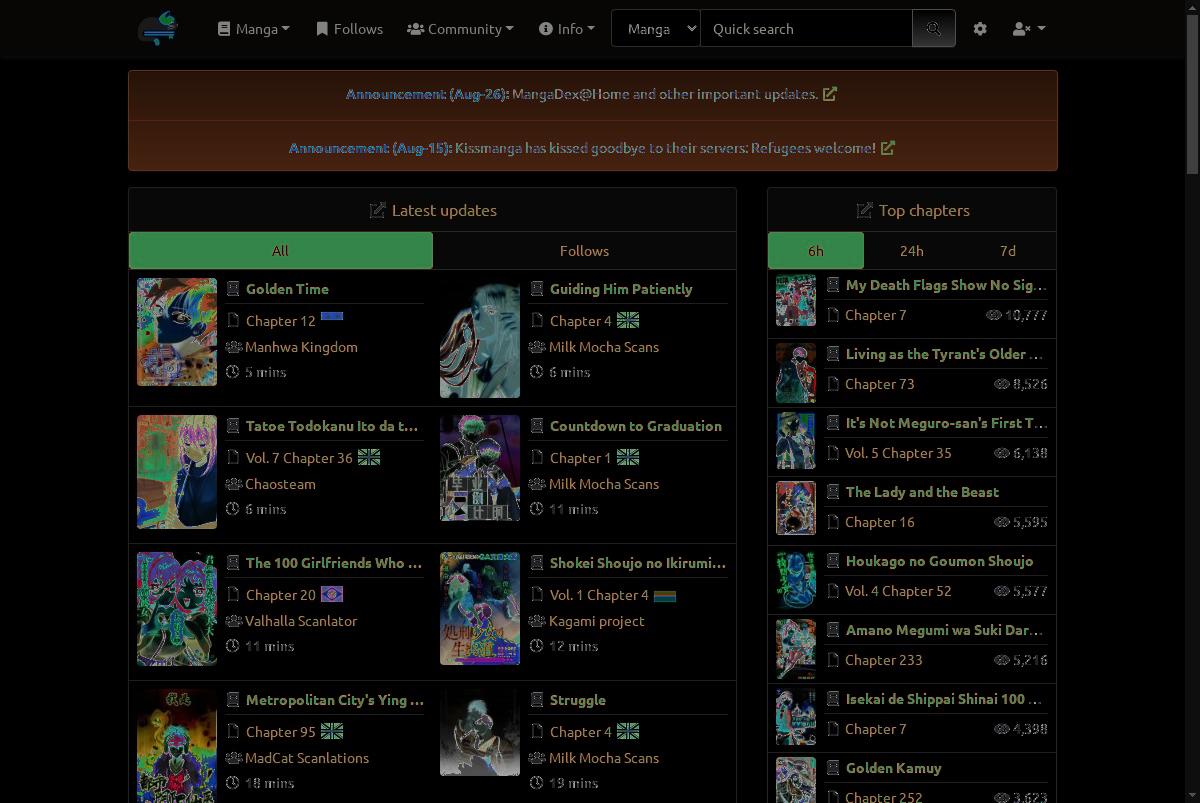
Task: Click the Shokei Shoujo cover thumbnail
Action: point(480,608)
